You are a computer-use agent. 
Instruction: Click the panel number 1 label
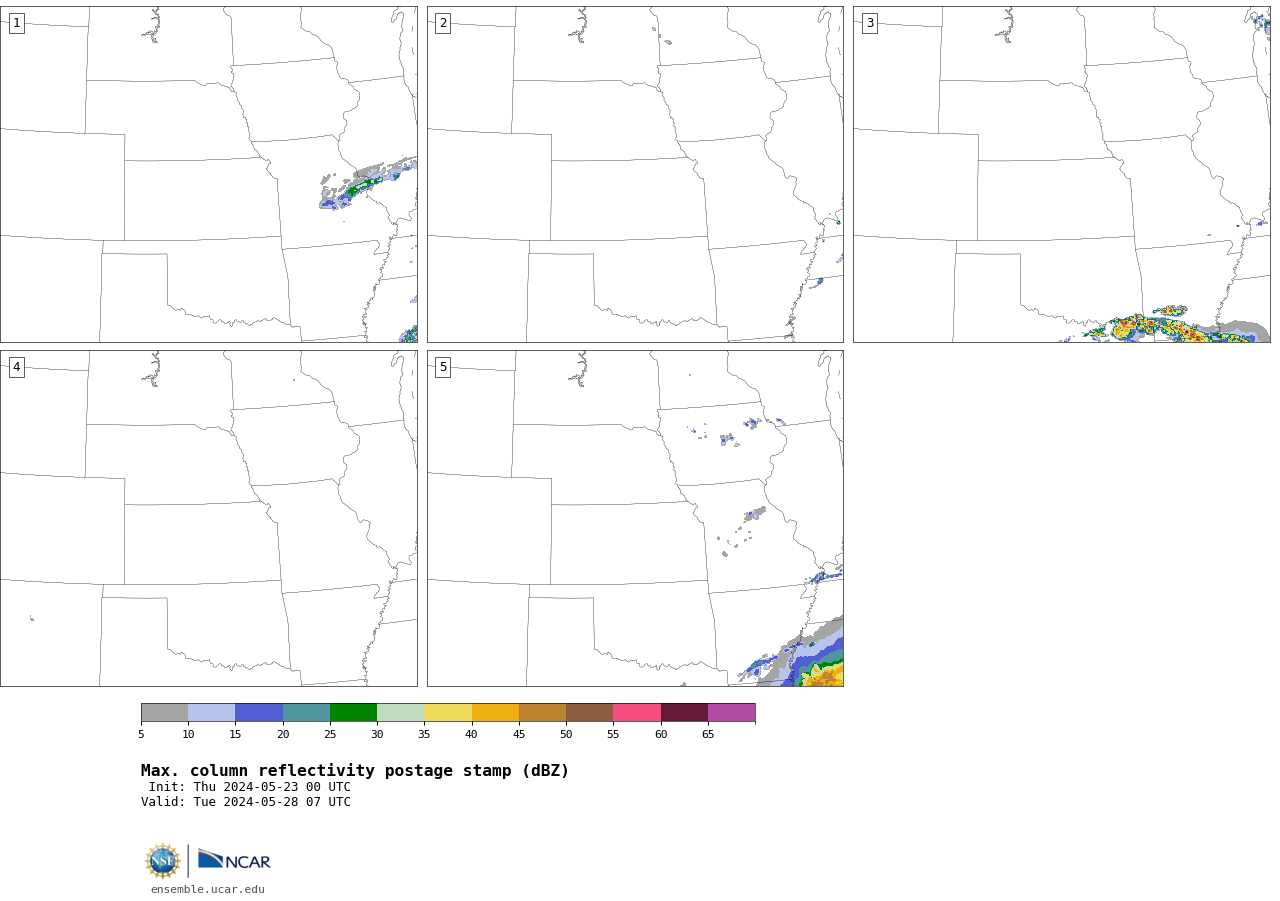click(16, 23)
